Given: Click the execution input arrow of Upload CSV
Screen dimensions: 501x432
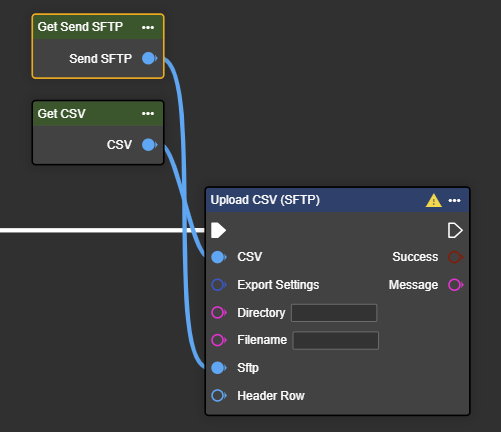Looking at the screenshot, I should [x=218, y=230].
